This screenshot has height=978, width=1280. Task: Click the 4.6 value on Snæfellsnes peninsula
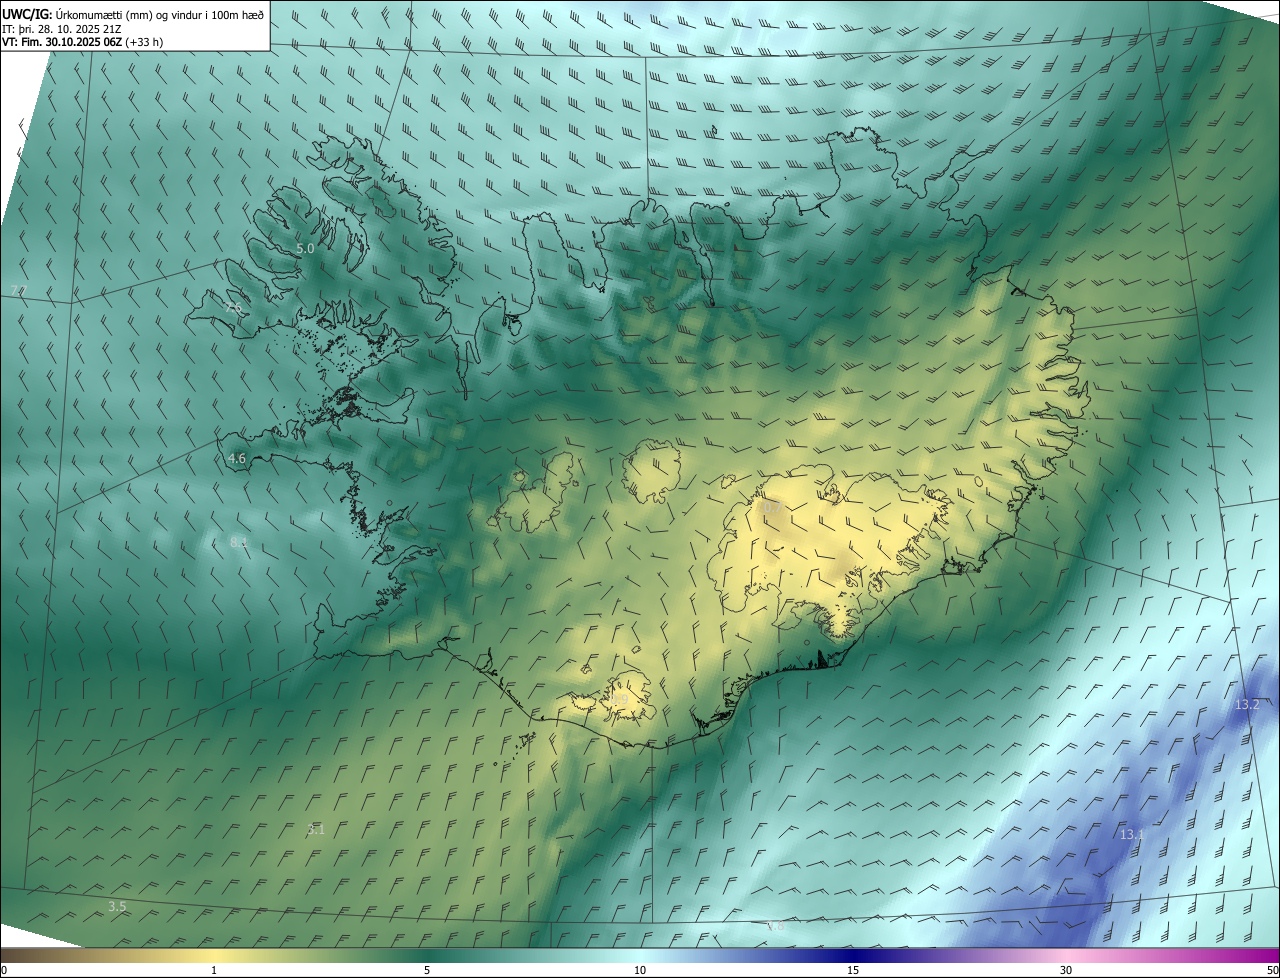(x=237, y=459)
